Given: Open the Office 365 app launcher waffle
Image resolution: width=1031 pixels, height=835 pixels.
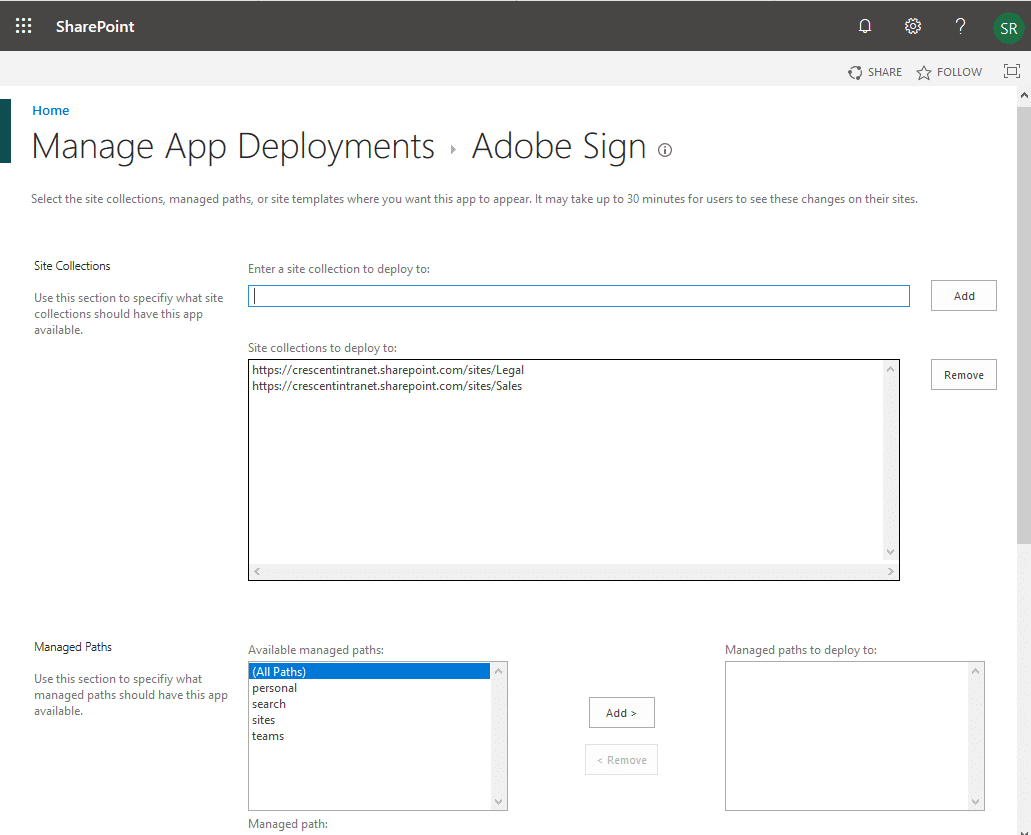Looking at the screenshot, I should pos(22,26).
